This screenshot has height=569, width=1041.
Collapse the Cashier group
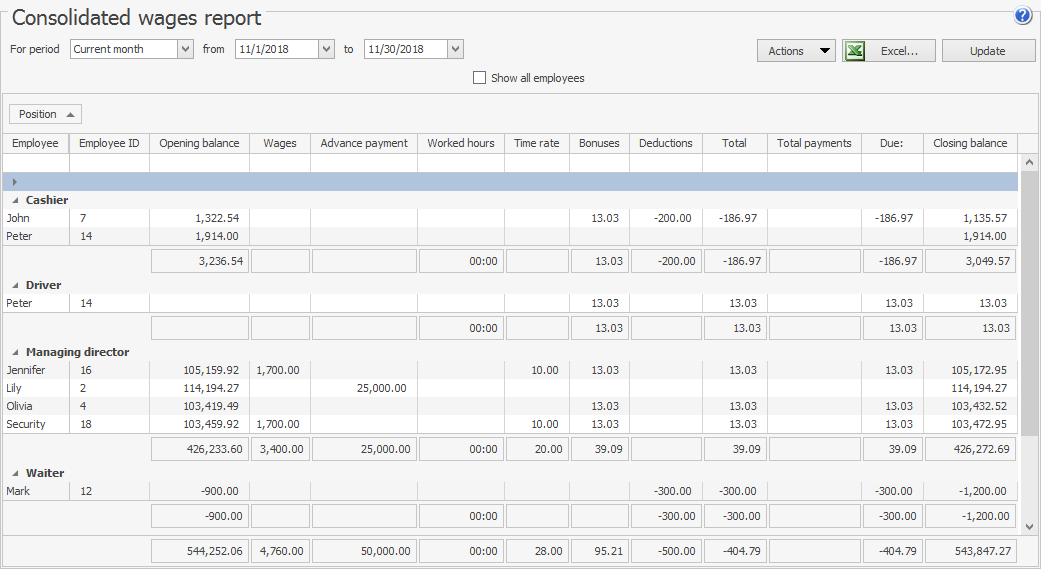[x=15, y=201]
